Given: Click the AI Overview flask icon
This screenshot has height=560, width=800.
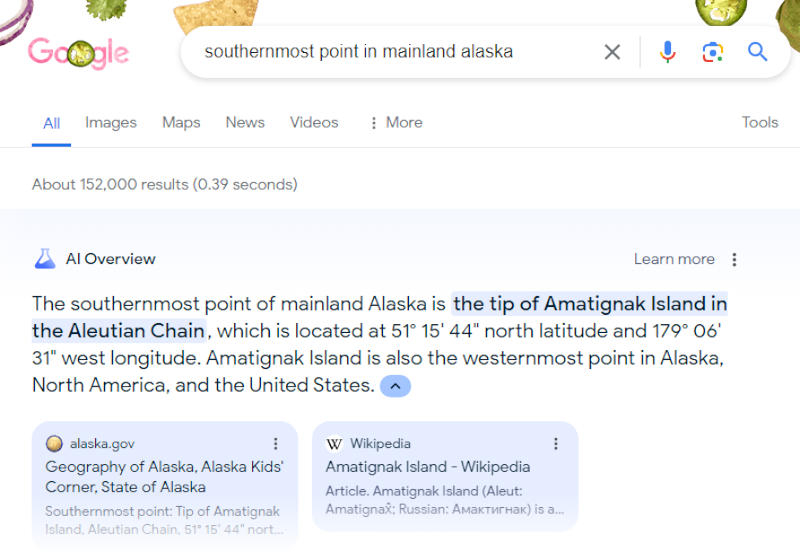Looking at the screenshot, I should (44, 259).
